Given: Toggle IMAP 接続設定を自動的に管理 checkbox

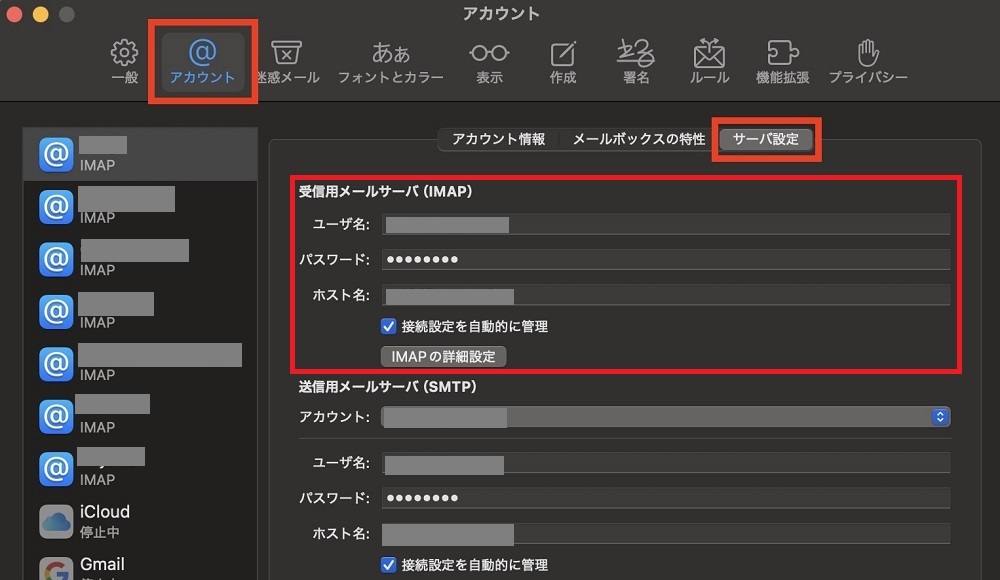Looking at the screenshot, I should [x=388, y=326].
